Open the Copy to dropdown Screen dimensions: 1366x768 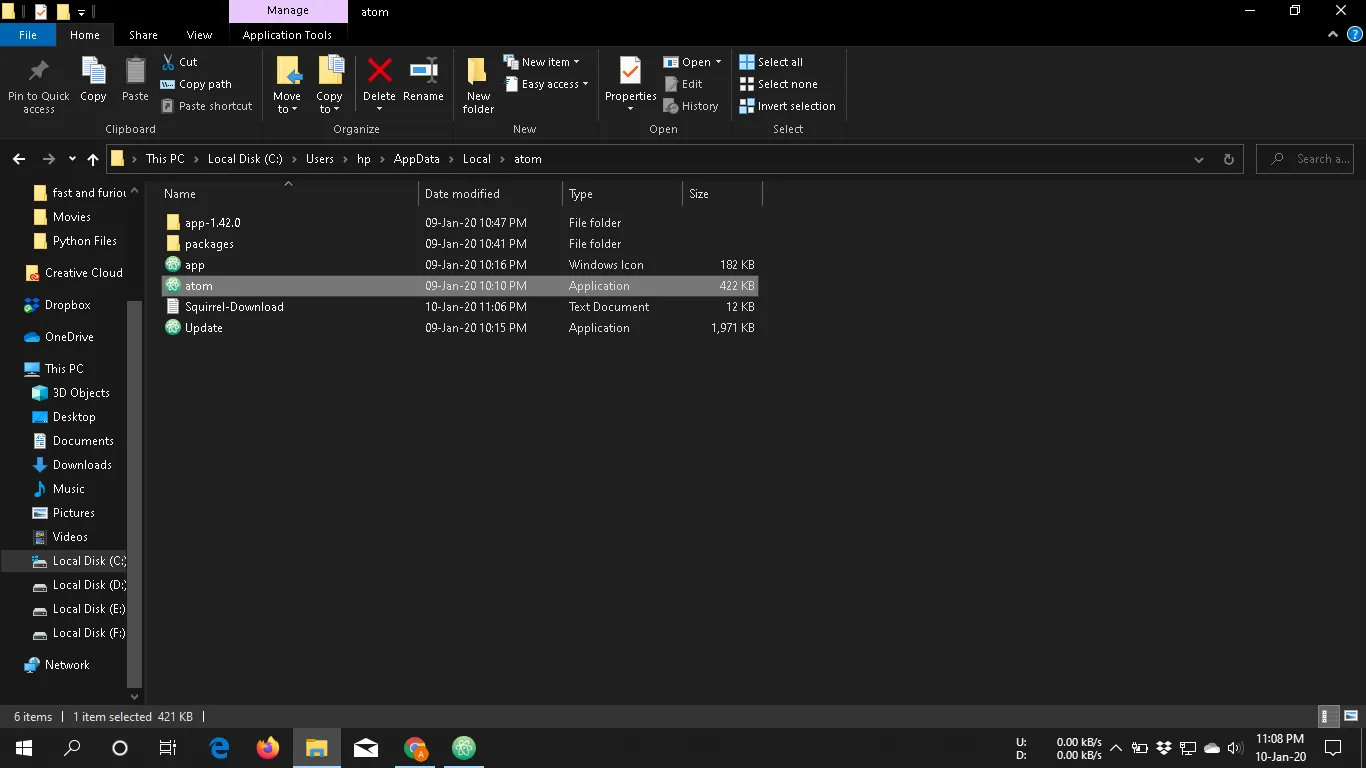pos(330,84)
